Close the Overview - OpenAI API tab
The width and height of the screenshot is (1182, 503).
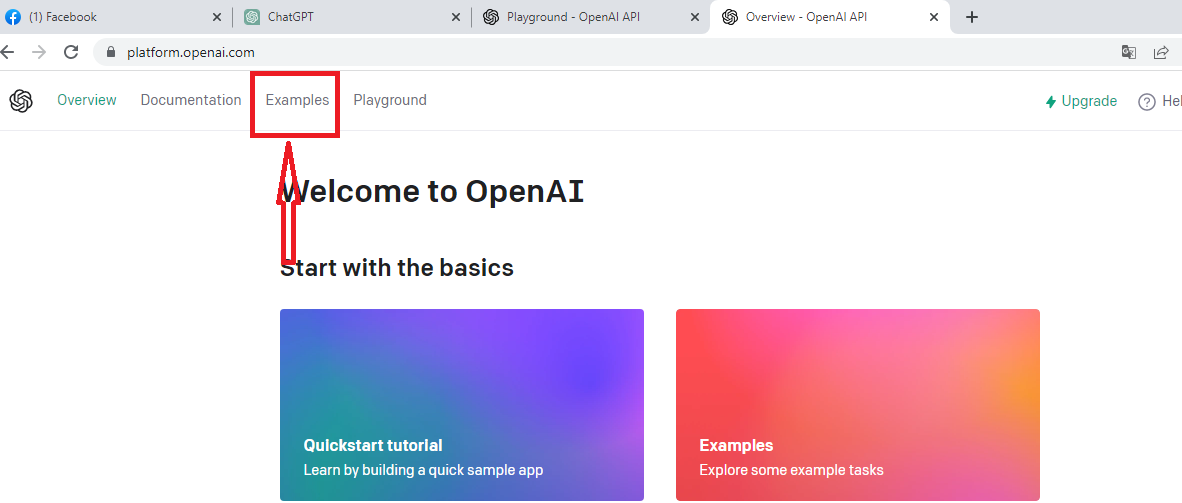(x=934, y=17)
